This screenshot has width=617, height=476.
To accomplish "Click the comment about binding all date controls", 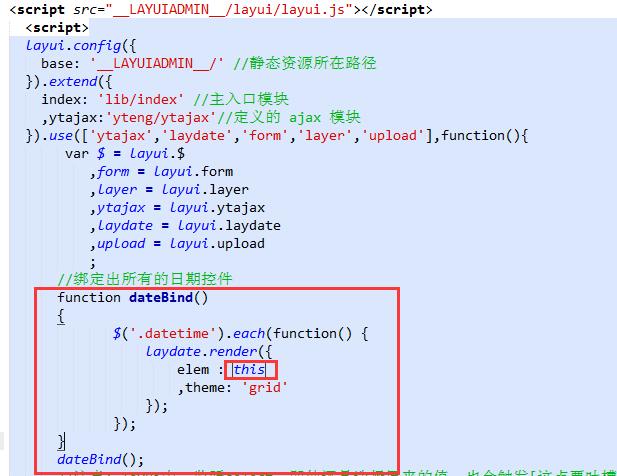I will (145, 279).
